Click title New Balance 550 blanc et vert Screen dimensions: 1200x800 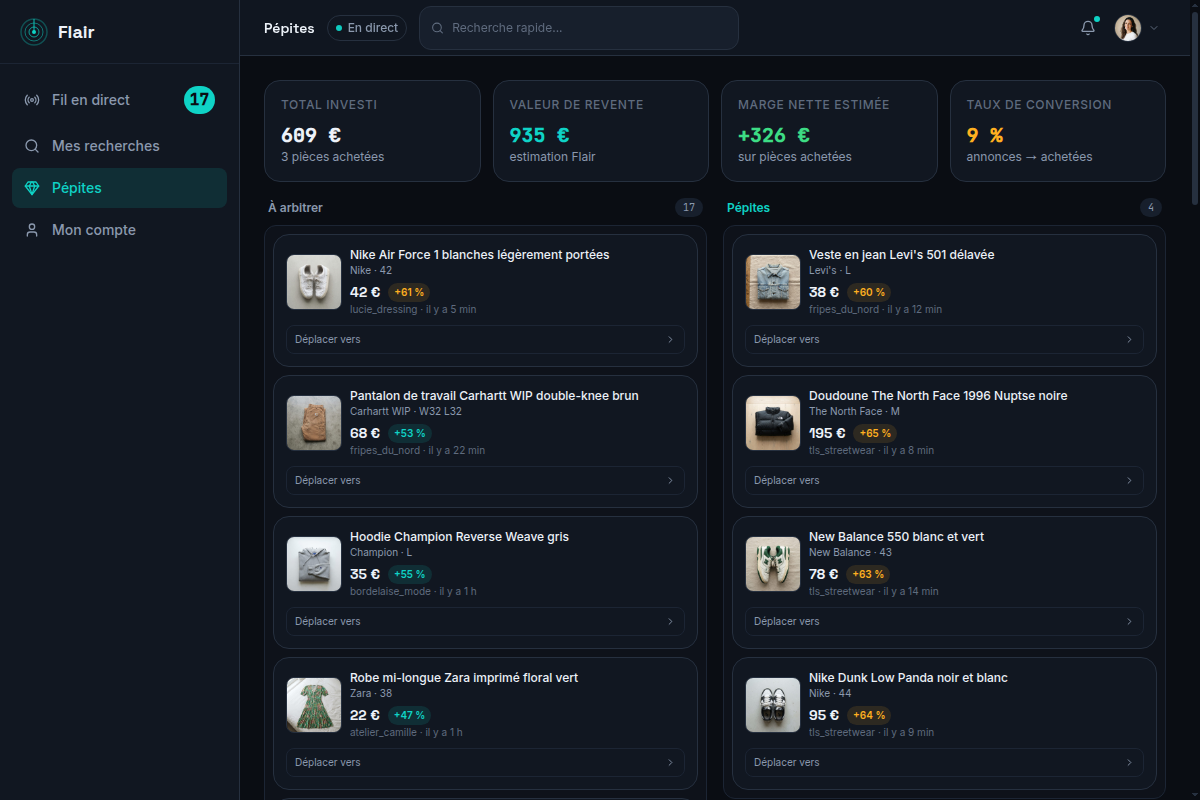[896, 537]
